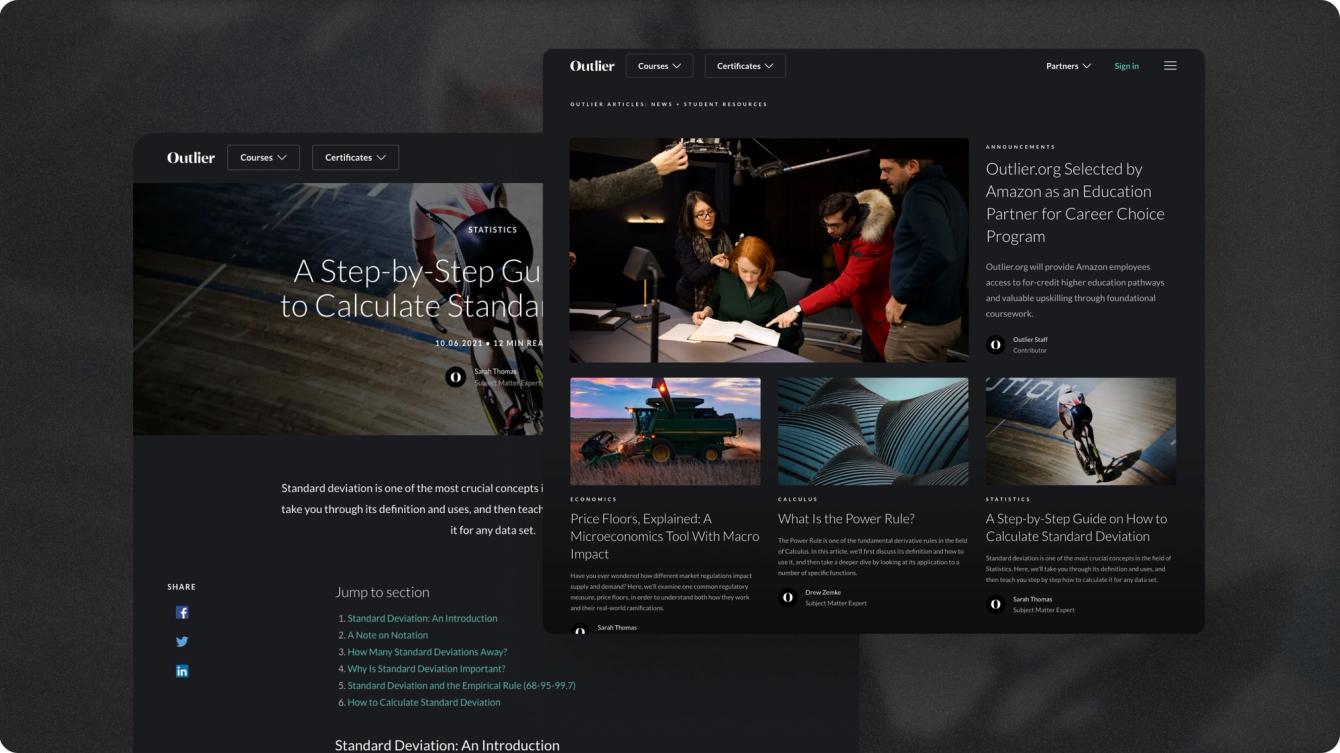Expand Courses dropdown in the Standard Deviation window
Image resolution: width=1340 pixels, height=753 pixels.
263,158
